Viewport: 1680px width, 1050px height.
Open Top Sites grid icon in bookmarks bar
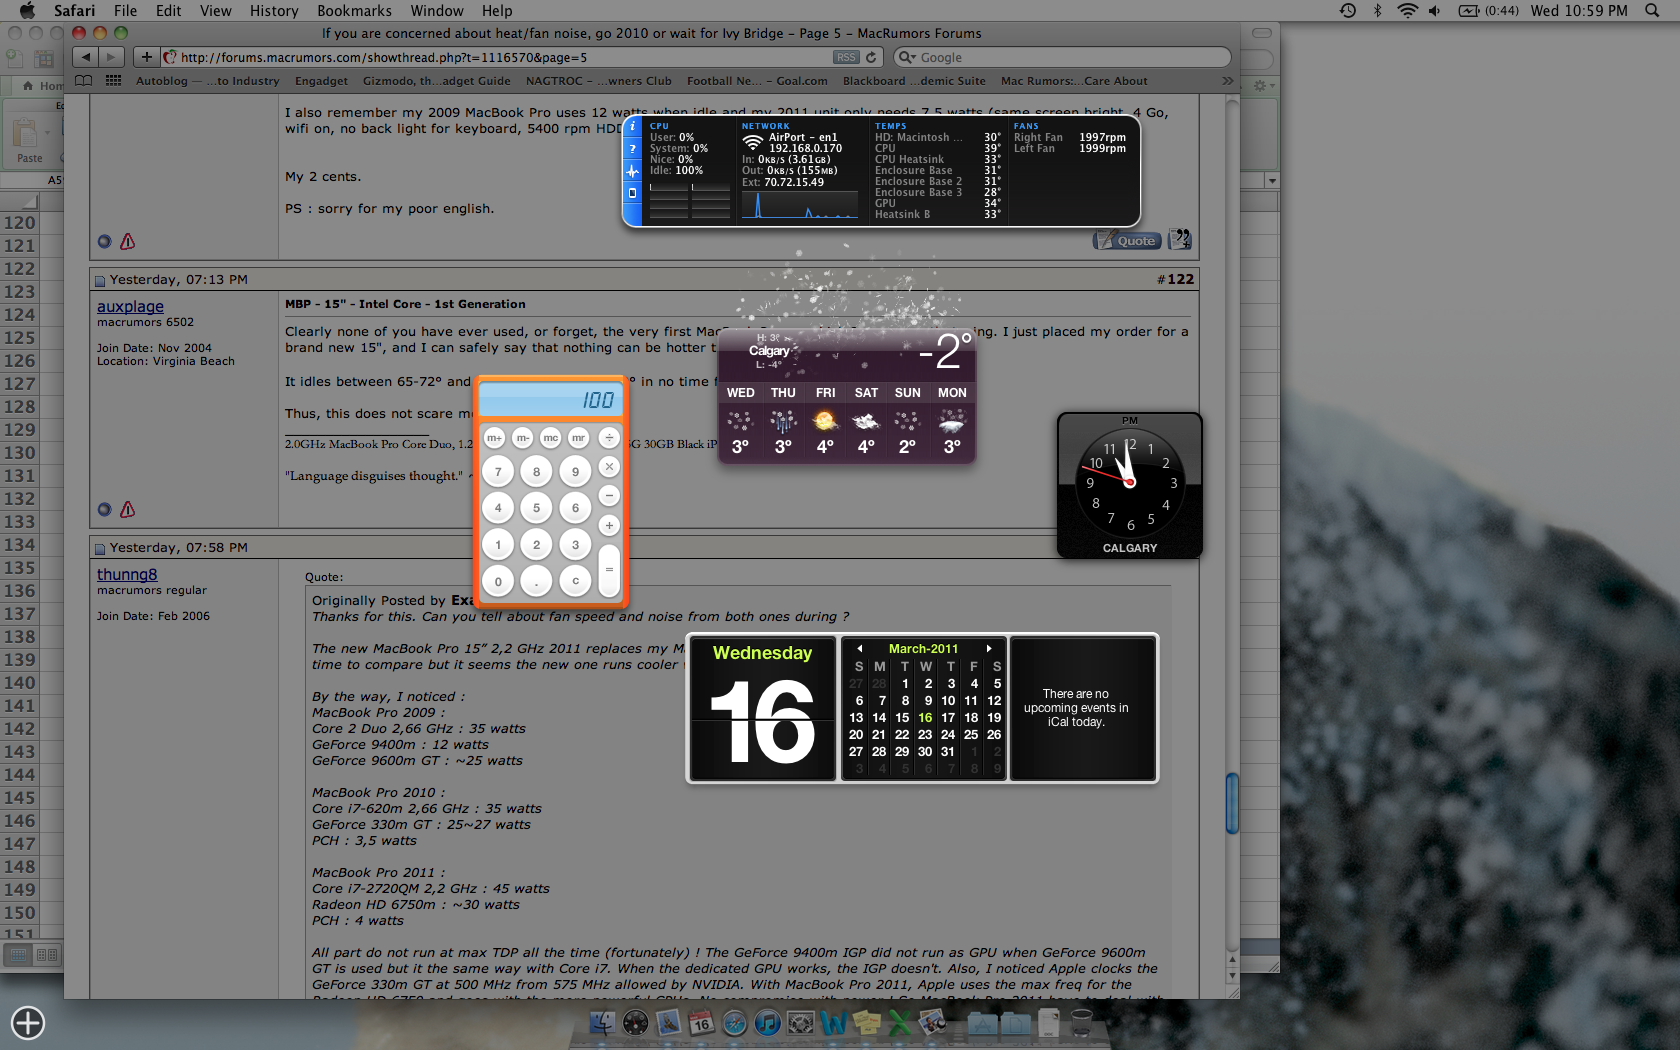coord(114,81)
